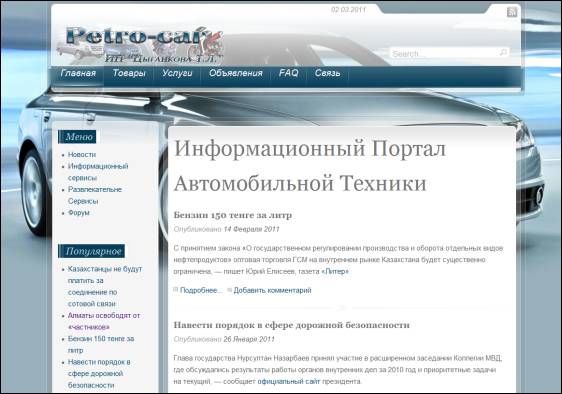The height and width of the screenshot is (394, 562).
Task: Open the Форум sidebar link
Action: [79, 213]
